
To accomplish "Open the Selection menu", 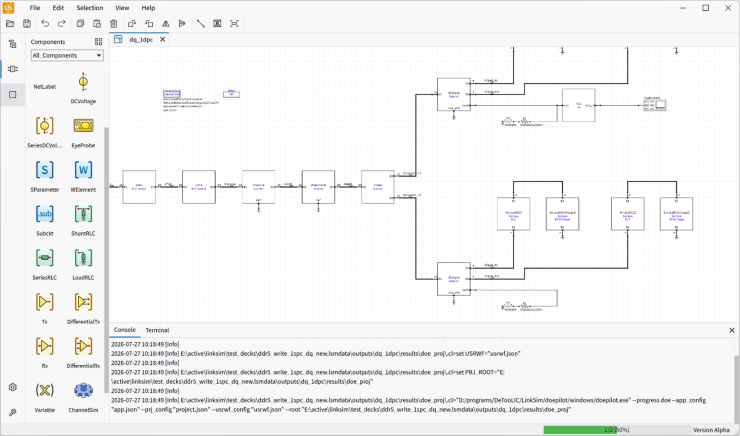I will tap(90, 8).
